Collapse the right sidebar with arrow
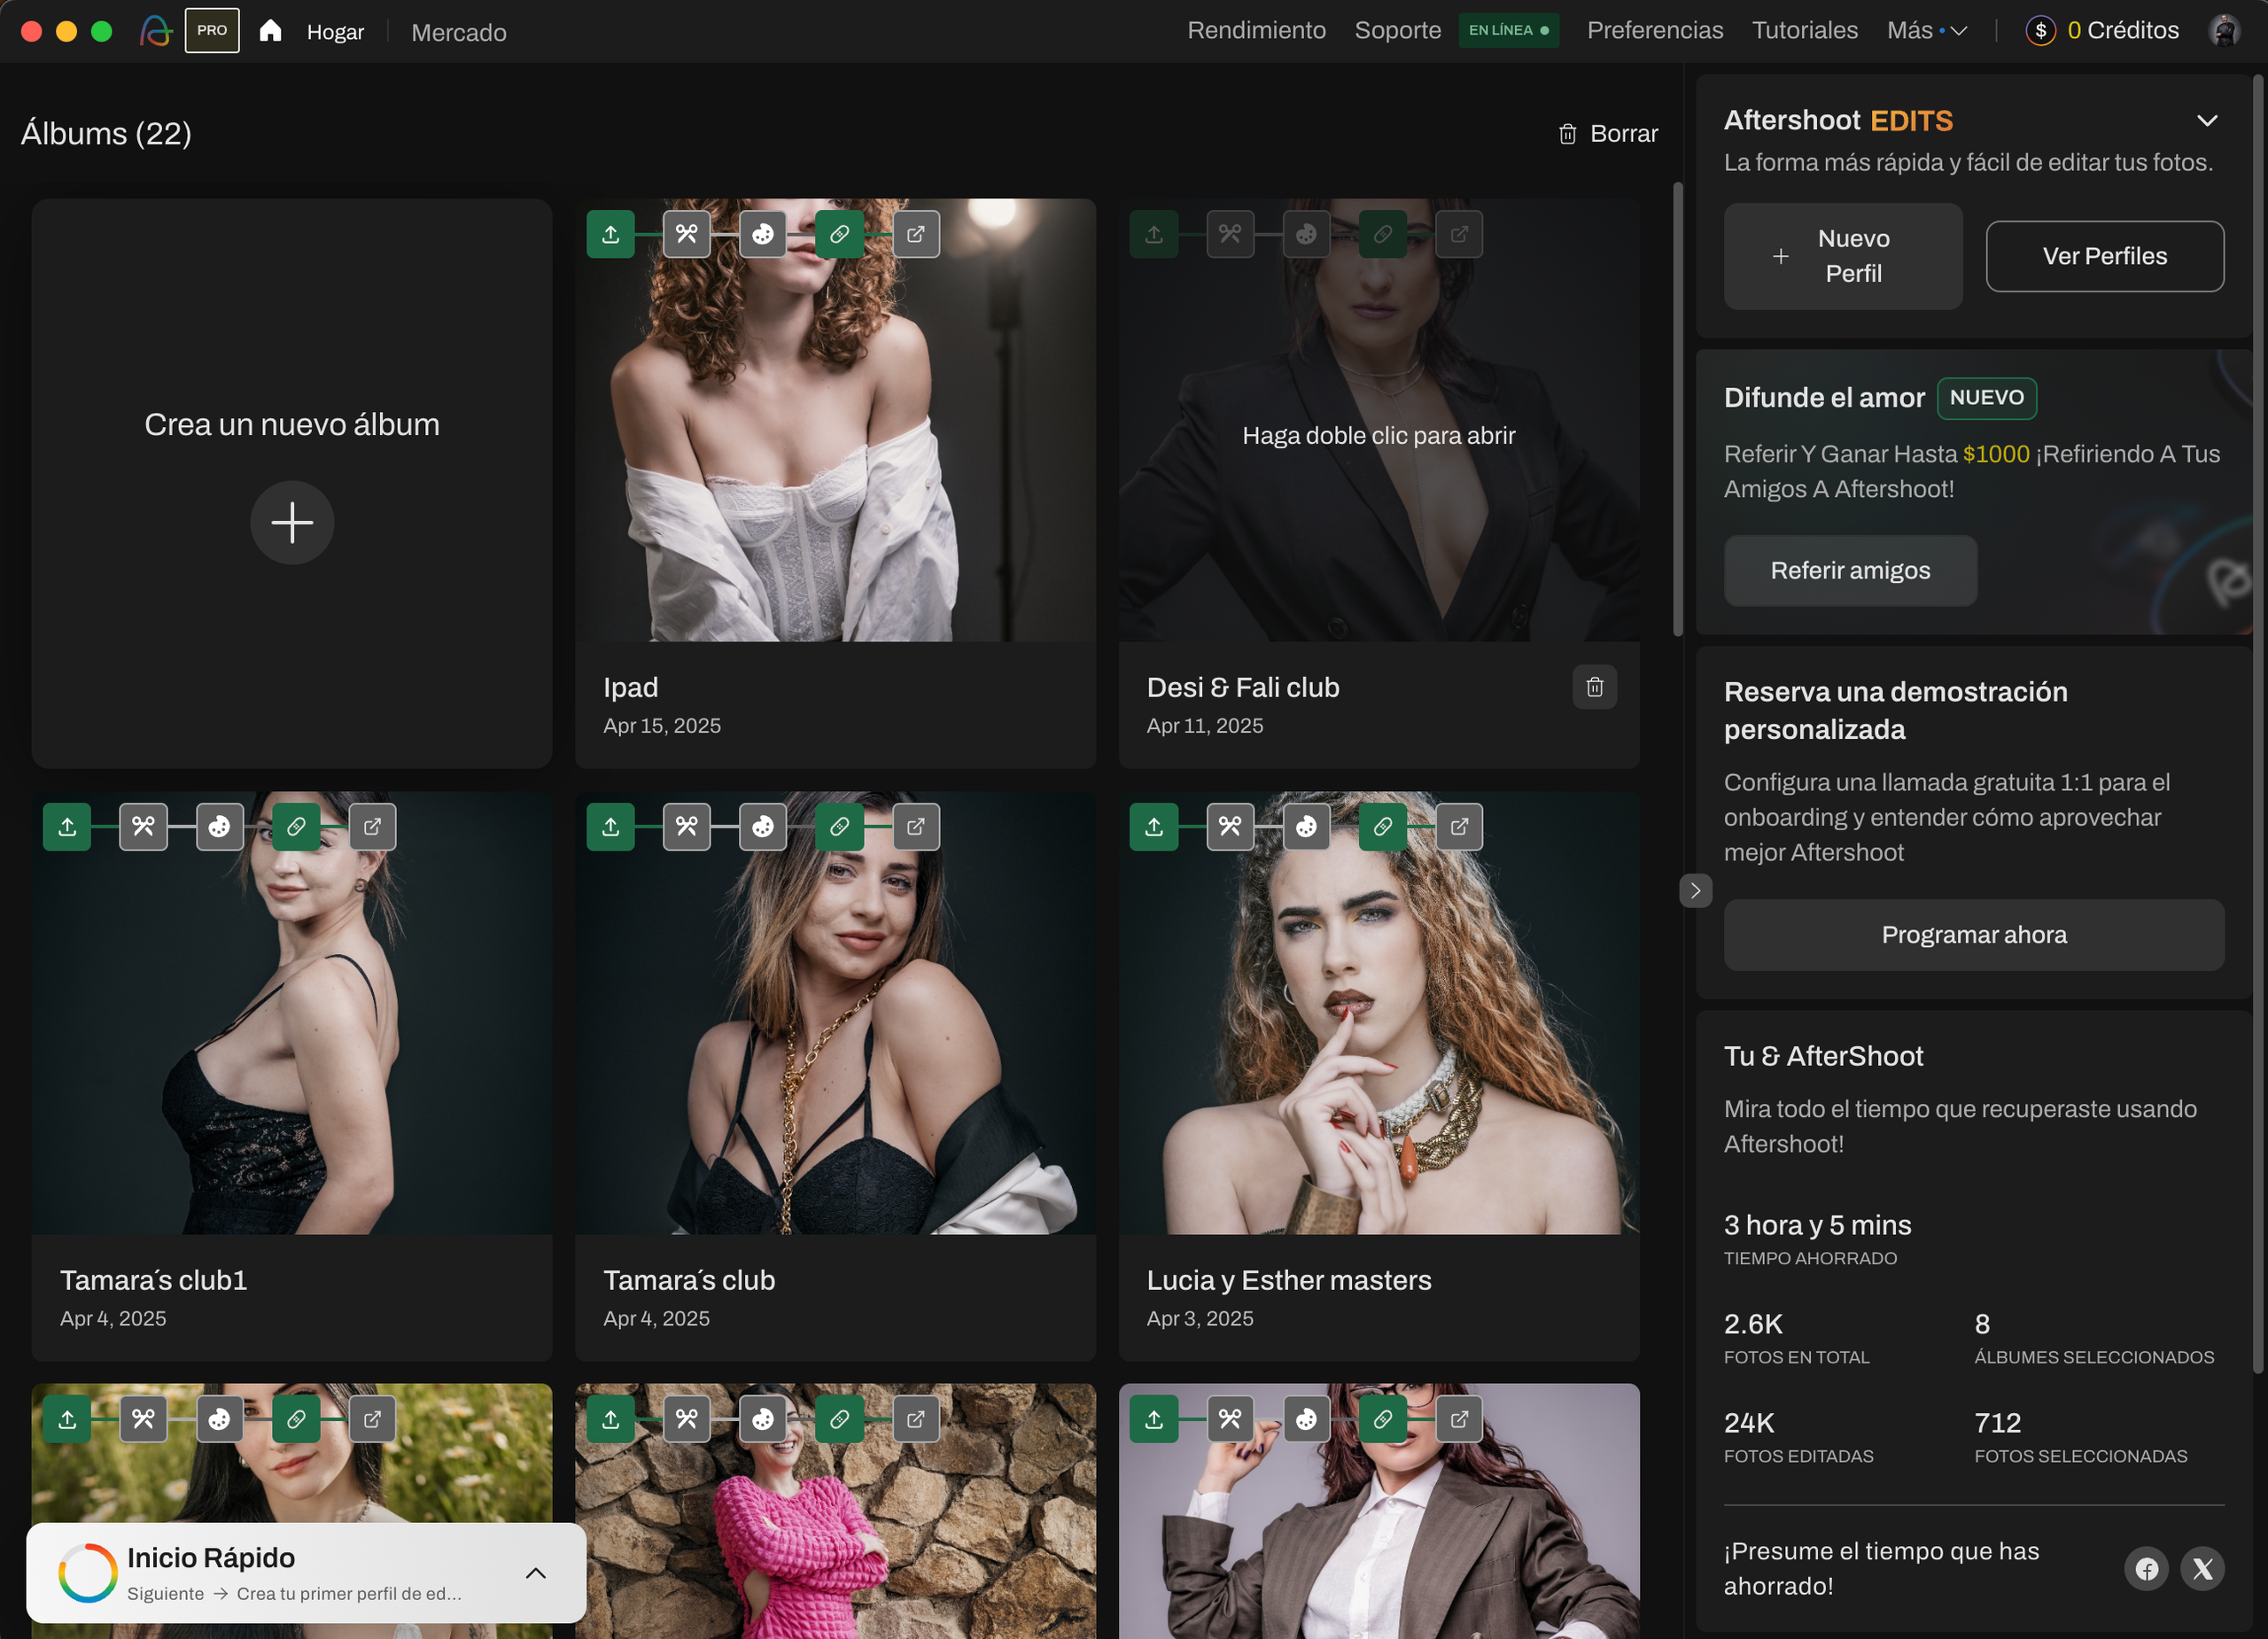 pyautogui.click(x=1695, y=890)
